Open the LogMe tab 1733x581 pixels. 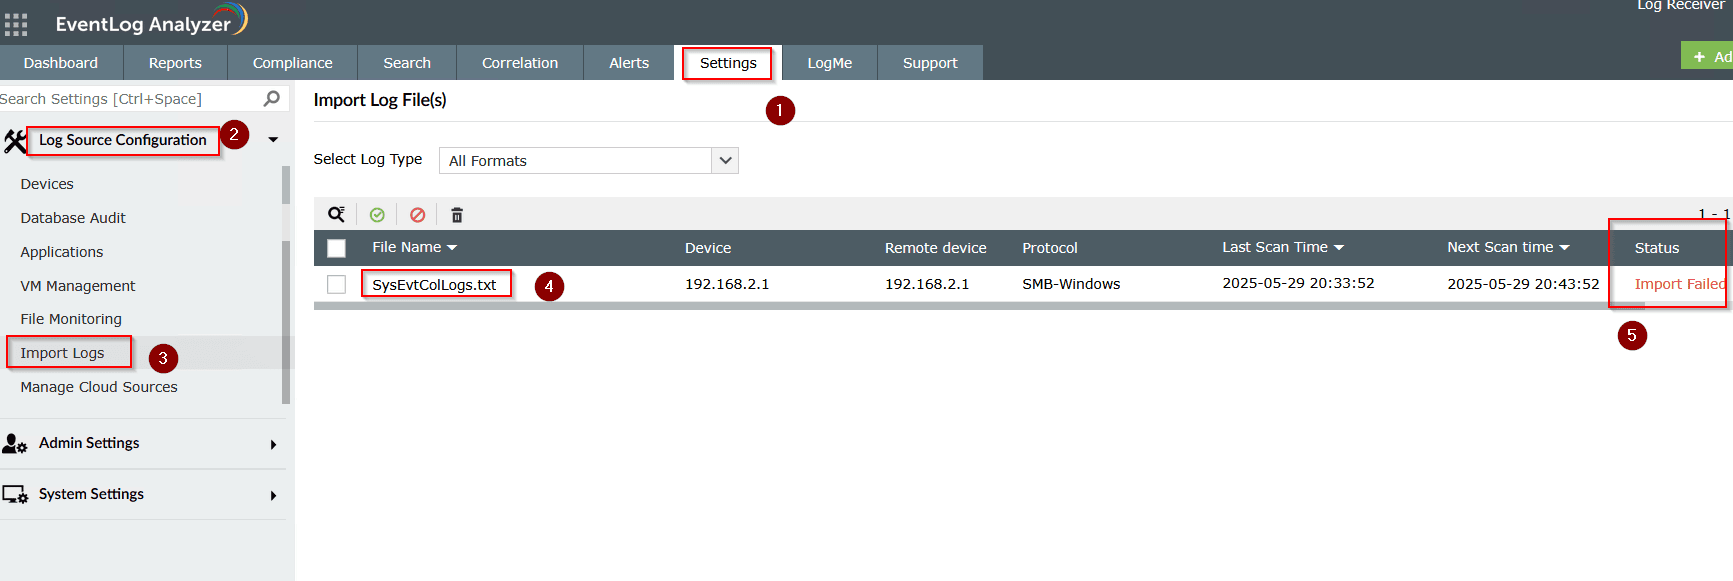point(830,62)
